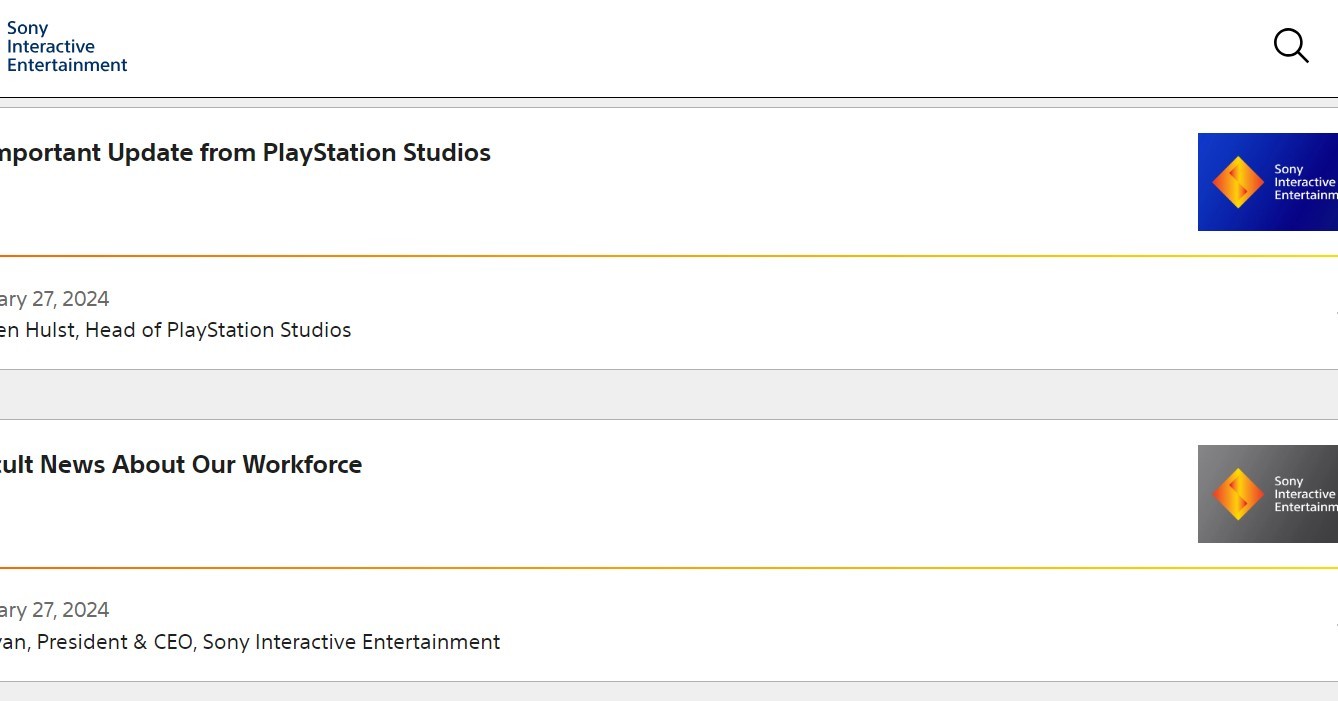Viewport: 1338px width, 701px height.
Task: Click the white text inside blue thumbnail
Action: [1304, 182]
